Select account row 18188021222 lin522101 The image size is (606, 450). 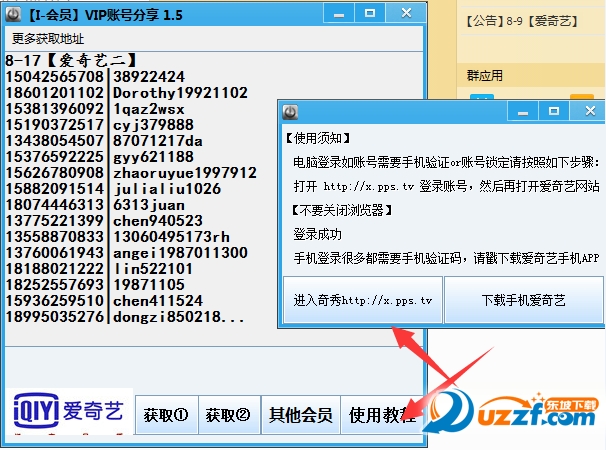tap(99, 268)
